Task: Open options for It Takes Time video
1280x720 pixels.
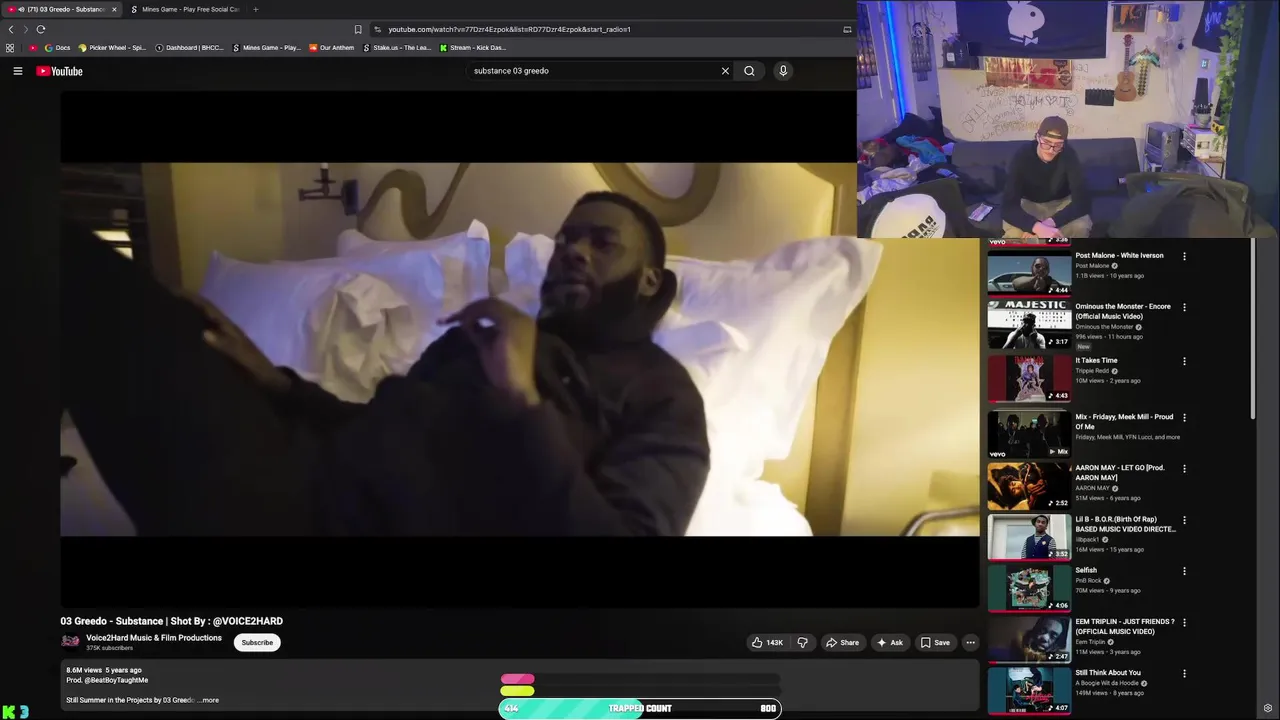Action: [x=1184, y=361]
